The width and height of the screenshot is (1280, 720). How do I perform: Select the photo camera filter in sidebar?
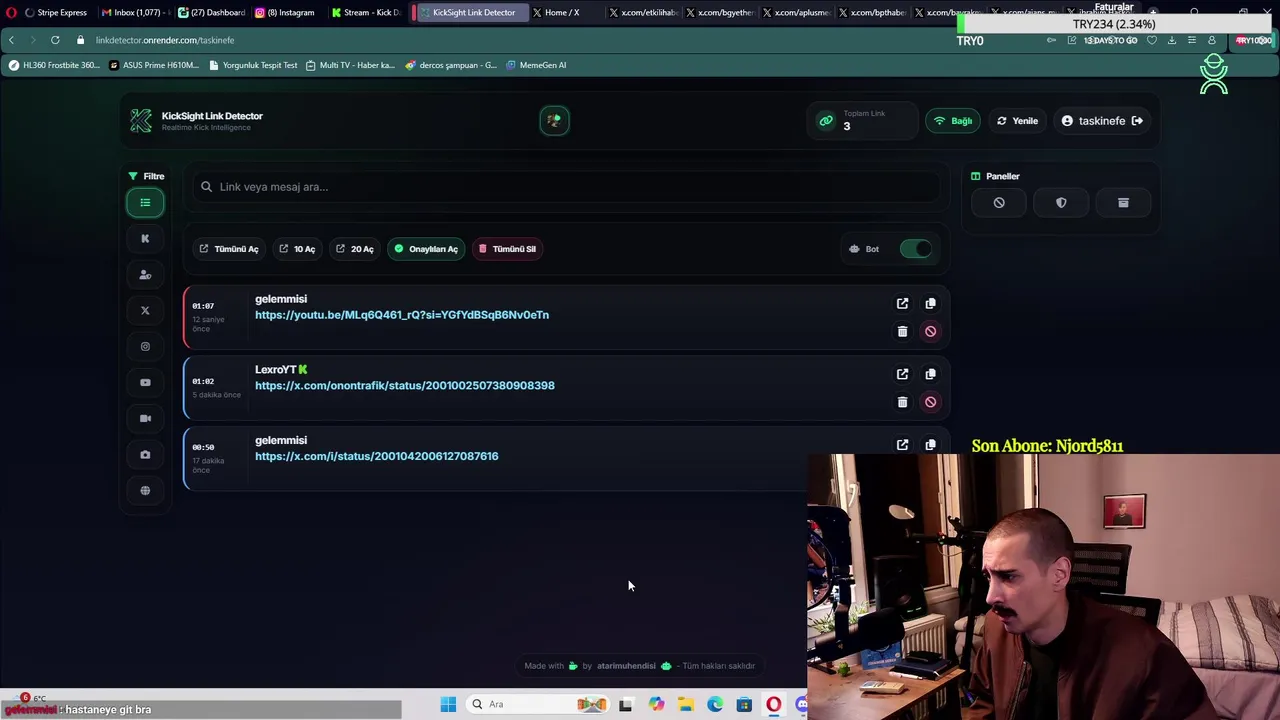pyautogui.click(x=145, y=455)
